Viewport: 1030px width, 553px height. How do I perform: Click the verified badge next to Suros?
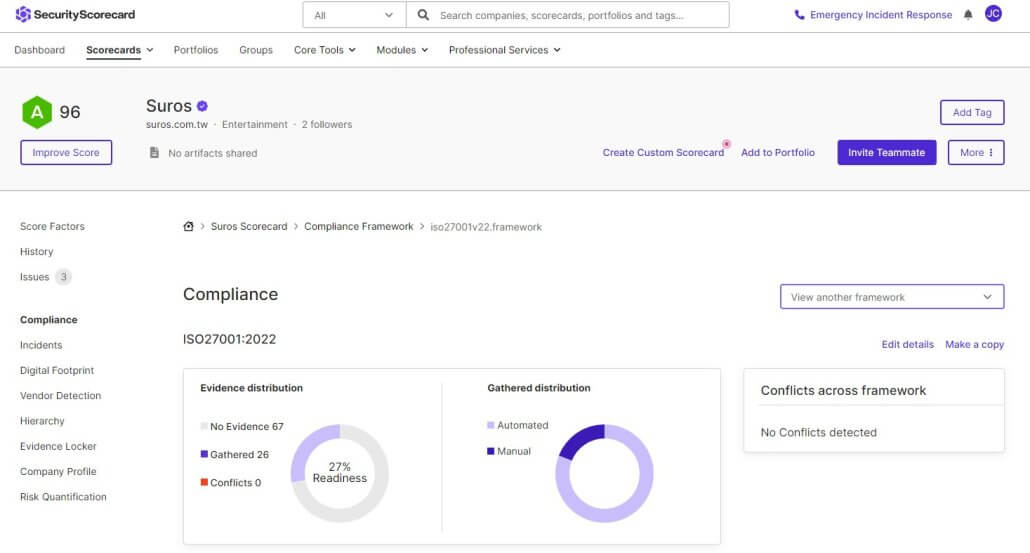202,106
